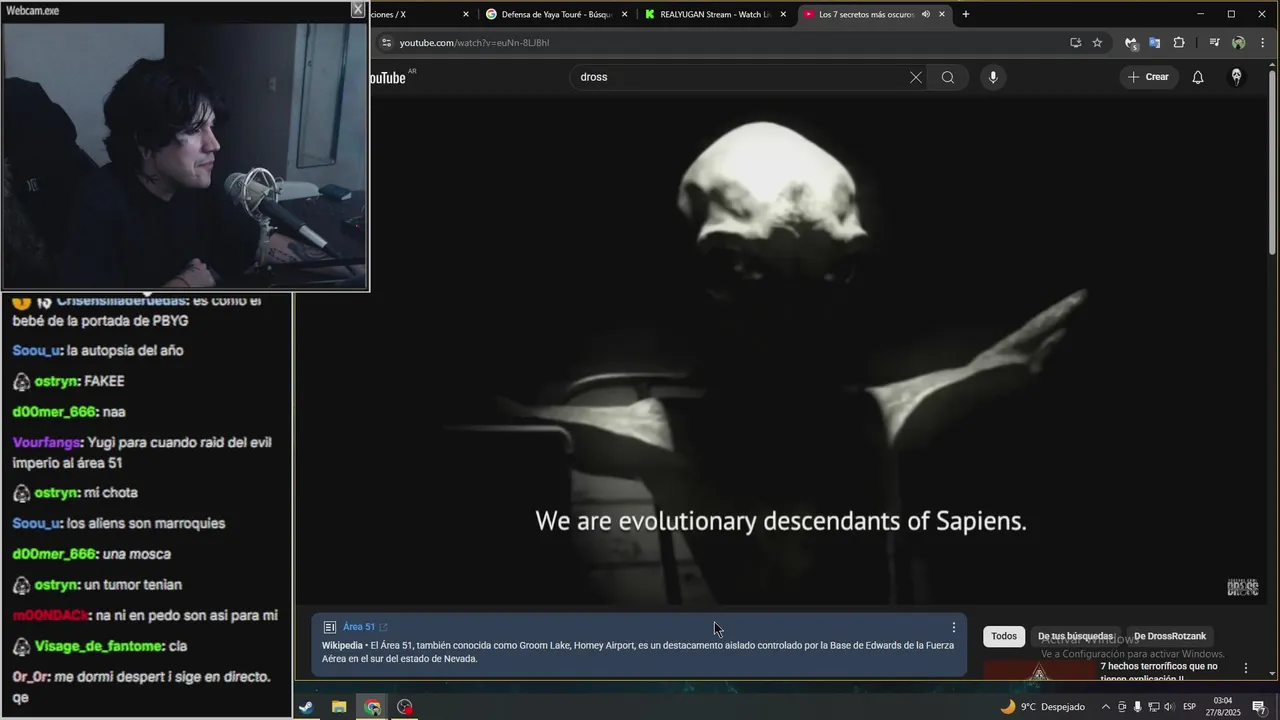Screen dimensions: 1280x720
Task: Open the 9°C Despejado weather widget
Action: coord(1042,707)
